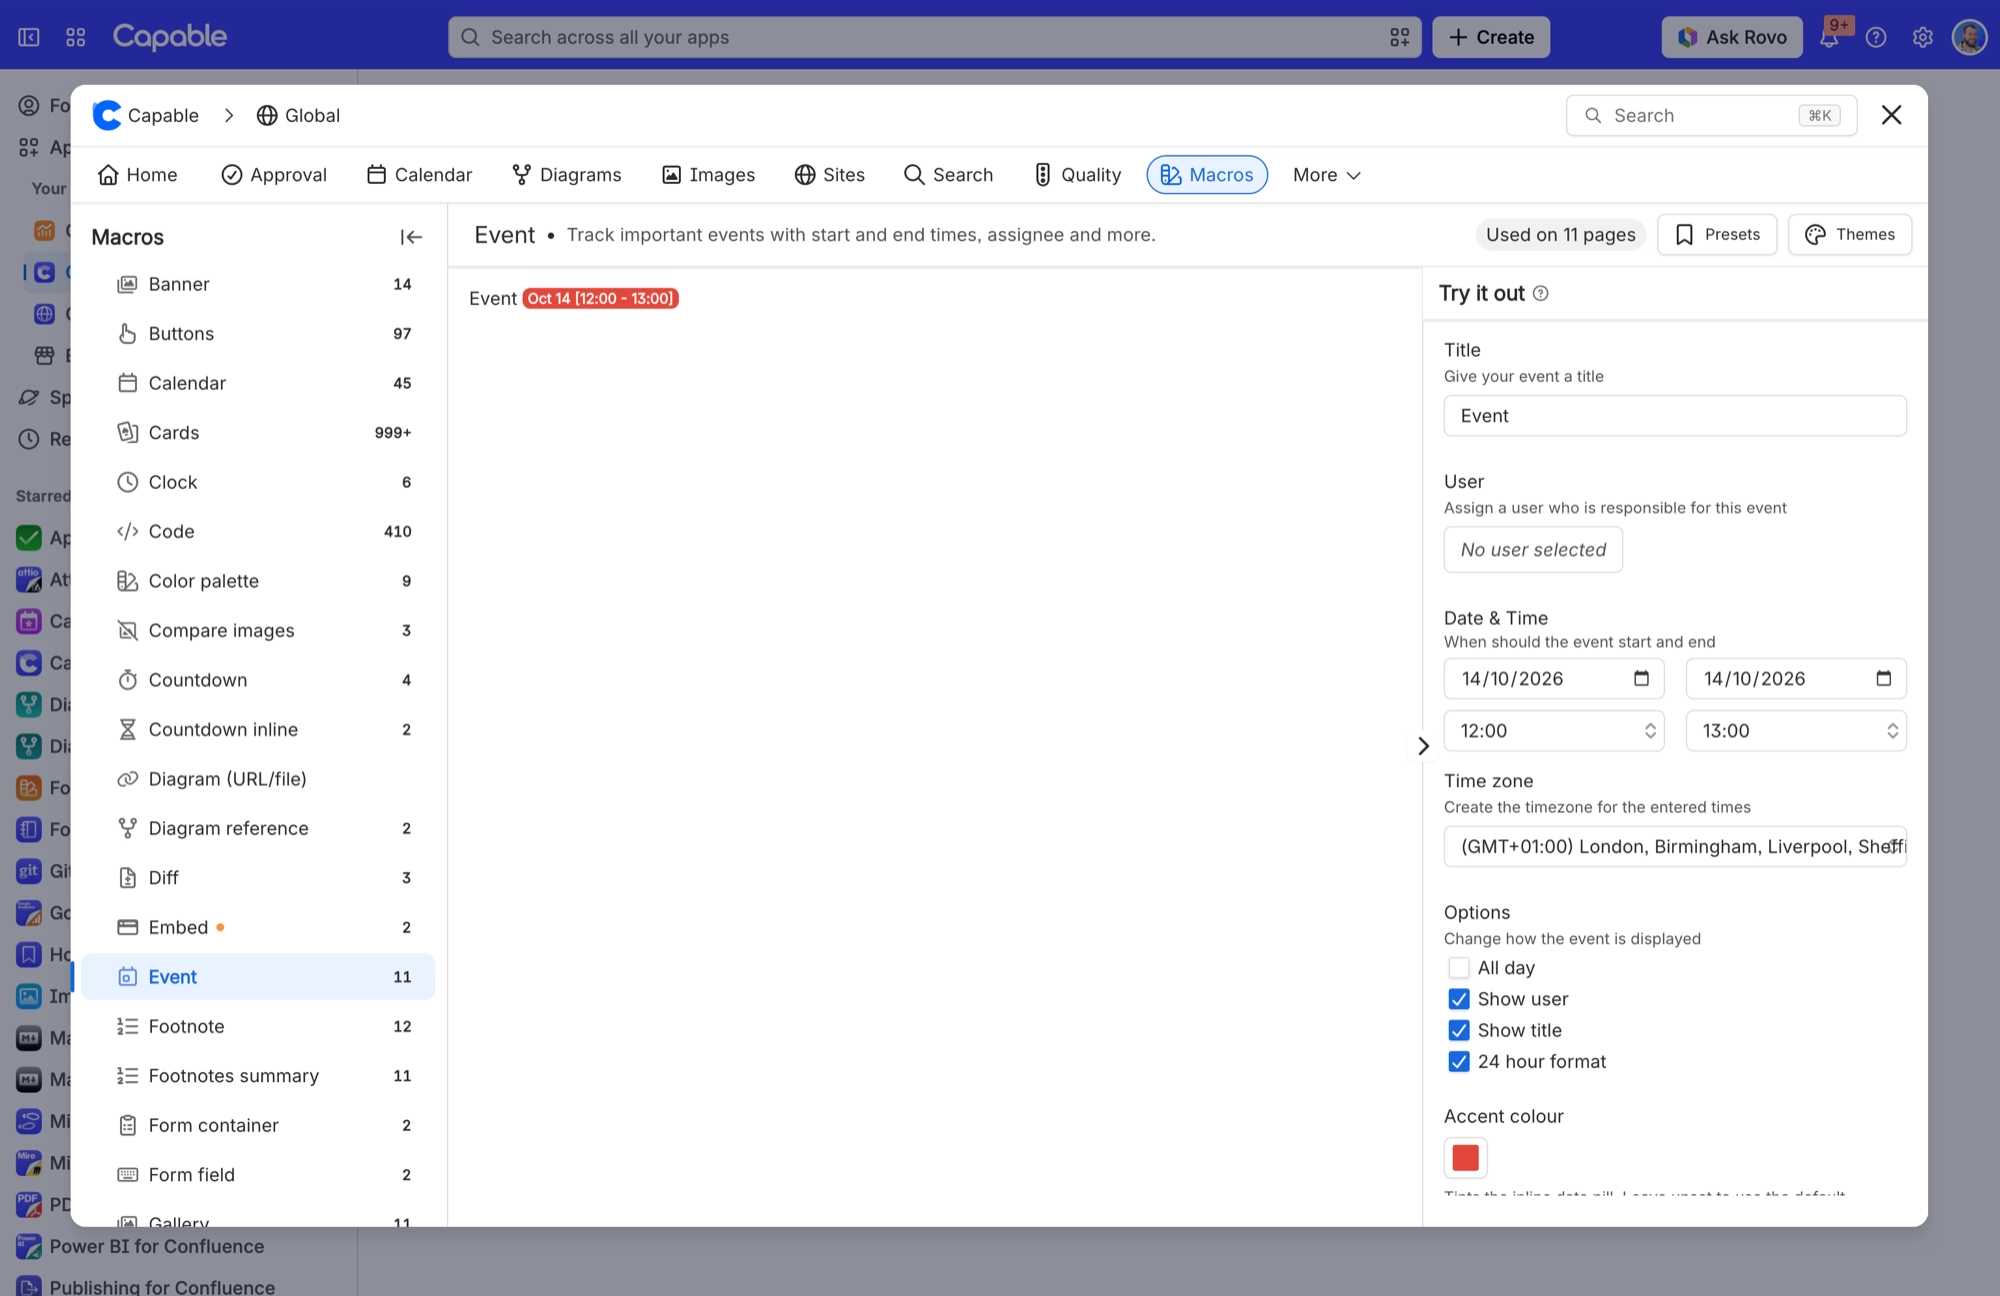Open the Time zone dropdown
2000x1296 pixels.
point(1675,847)
